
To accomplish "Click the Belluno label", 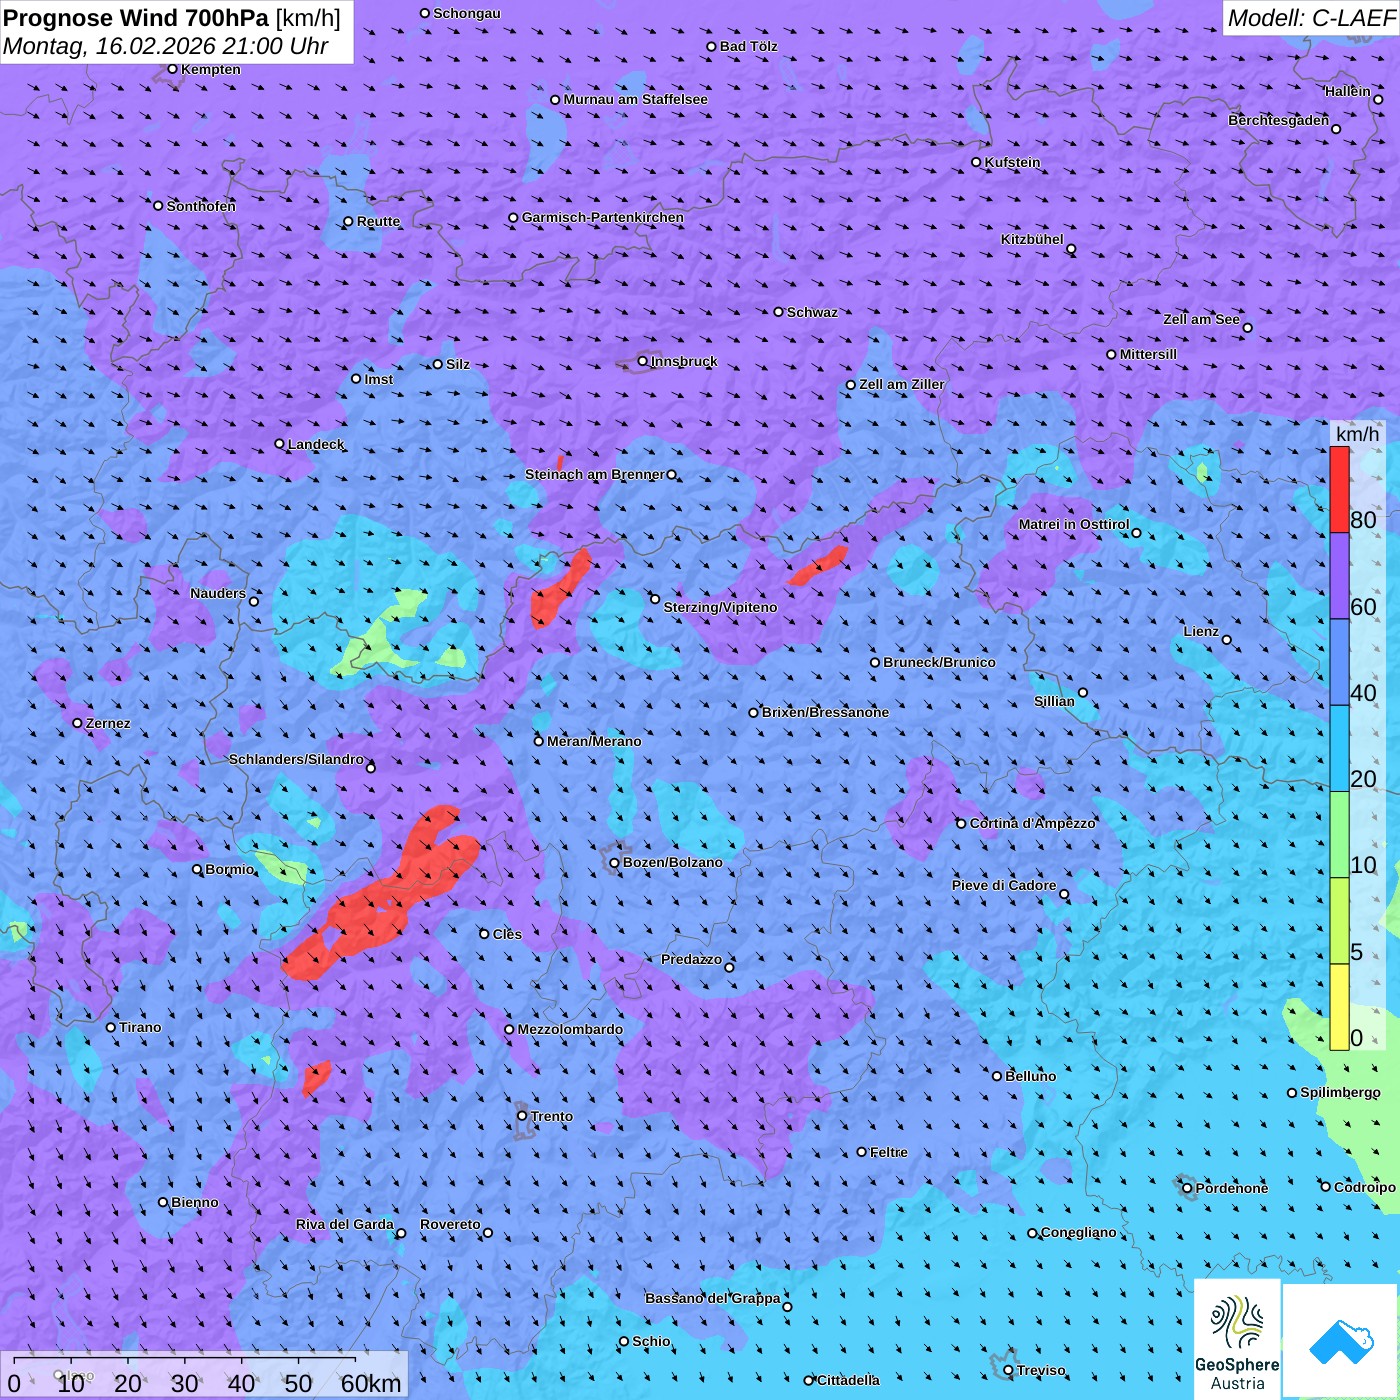I will tap(1030, 1076).
